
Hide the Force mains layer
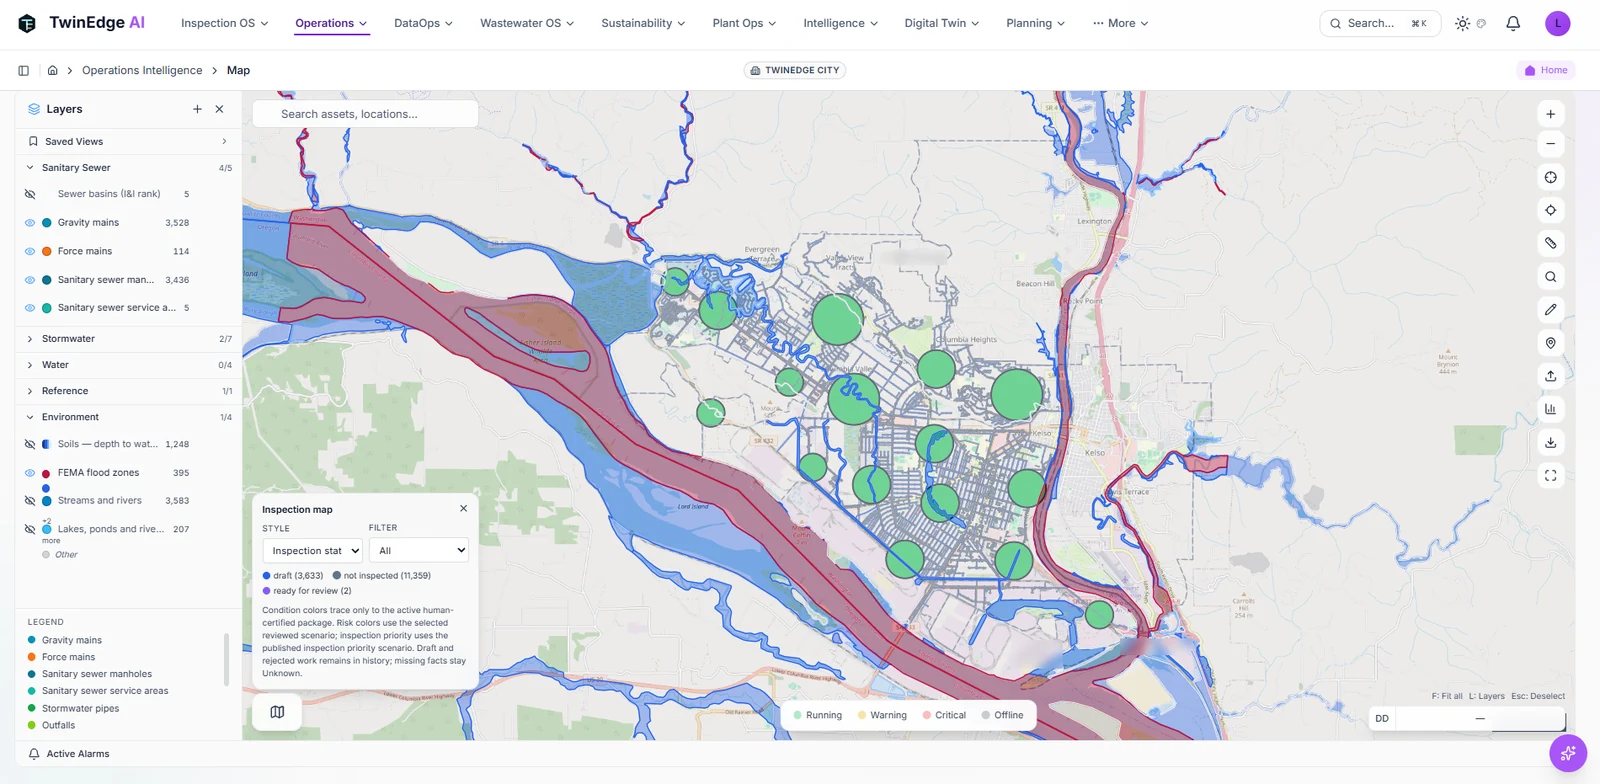pos(30,251)
